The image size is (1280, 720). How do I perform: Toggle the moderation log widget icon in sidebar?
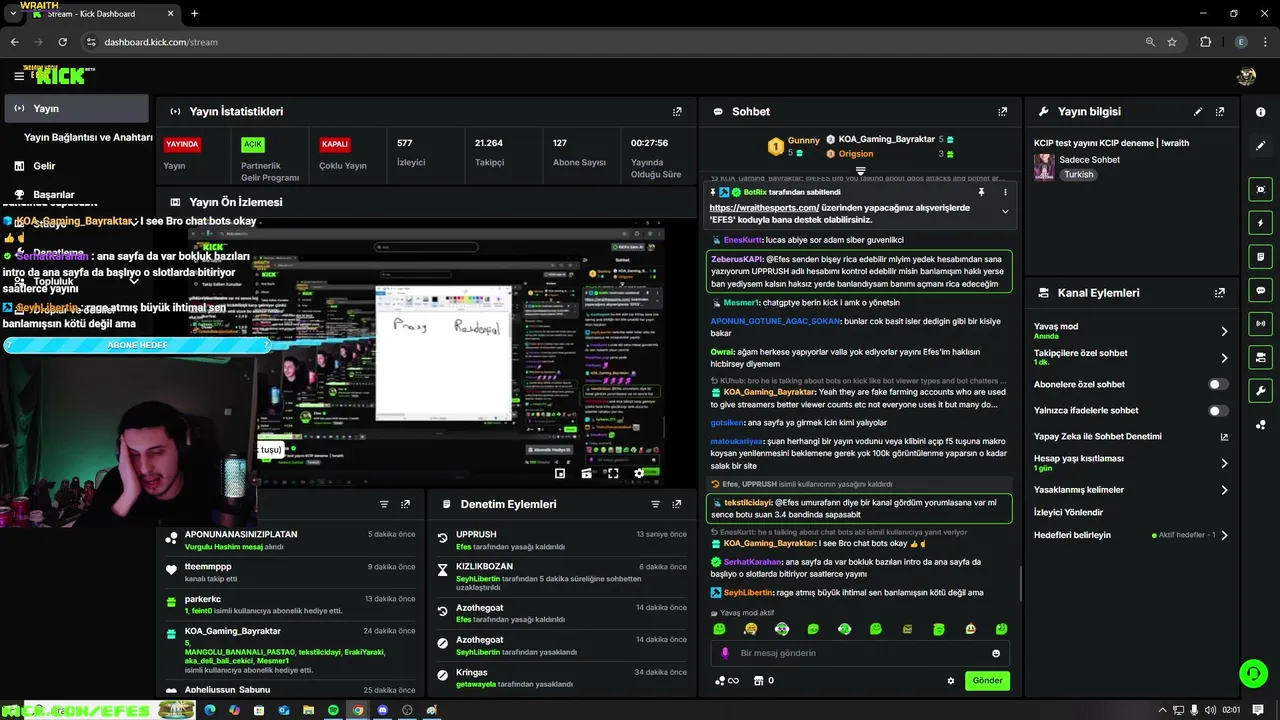tap(1260, 256)
